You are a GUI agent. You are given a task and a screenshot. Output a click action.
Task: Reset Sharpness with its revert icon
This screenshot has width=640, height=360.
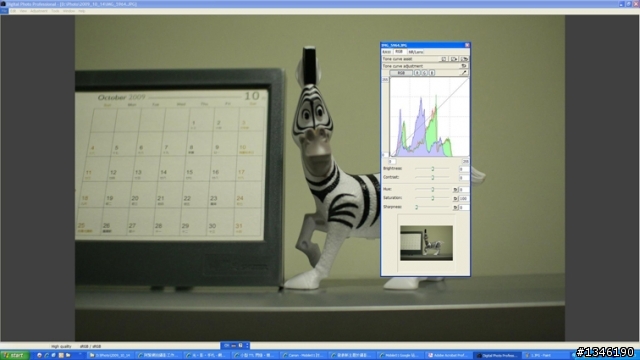pos(455,207)
